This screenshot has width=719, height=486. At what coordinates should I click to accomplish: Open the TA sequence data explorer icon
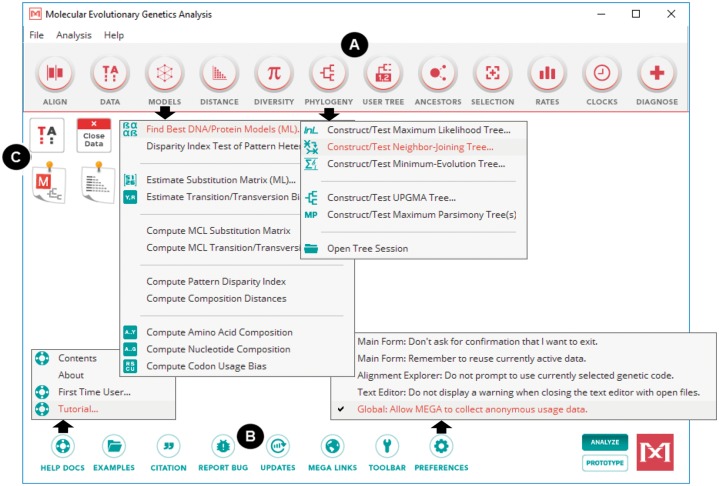click(x=47, y=135)
